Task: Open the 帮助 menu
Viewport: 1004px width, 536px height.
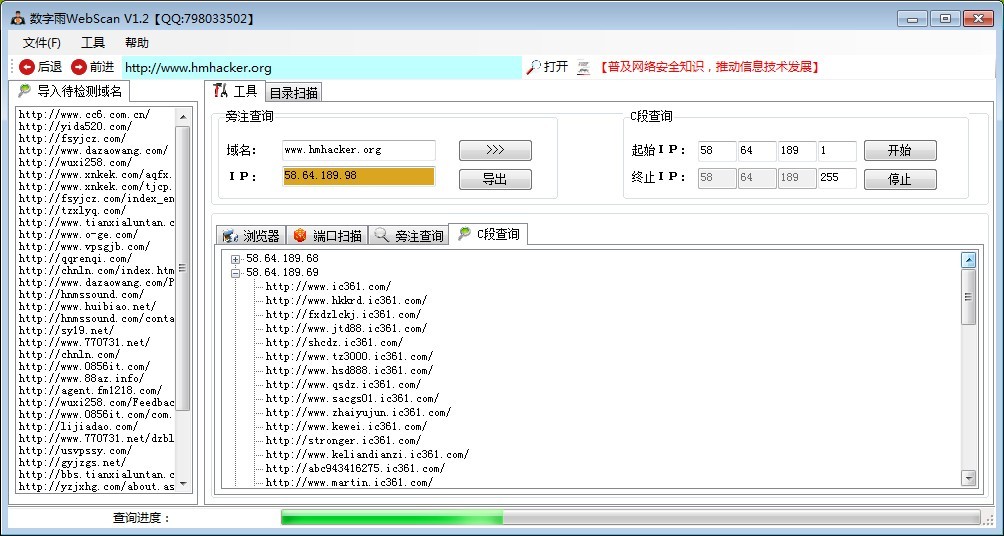Action: pyautogui.click(x=137, y=43)
